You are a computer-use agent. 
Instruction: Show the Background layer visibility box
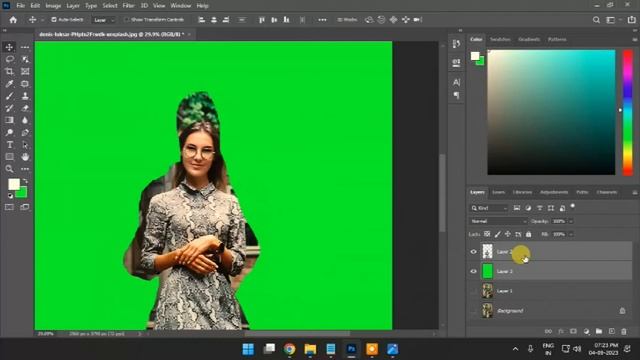(x=473, y=311)
